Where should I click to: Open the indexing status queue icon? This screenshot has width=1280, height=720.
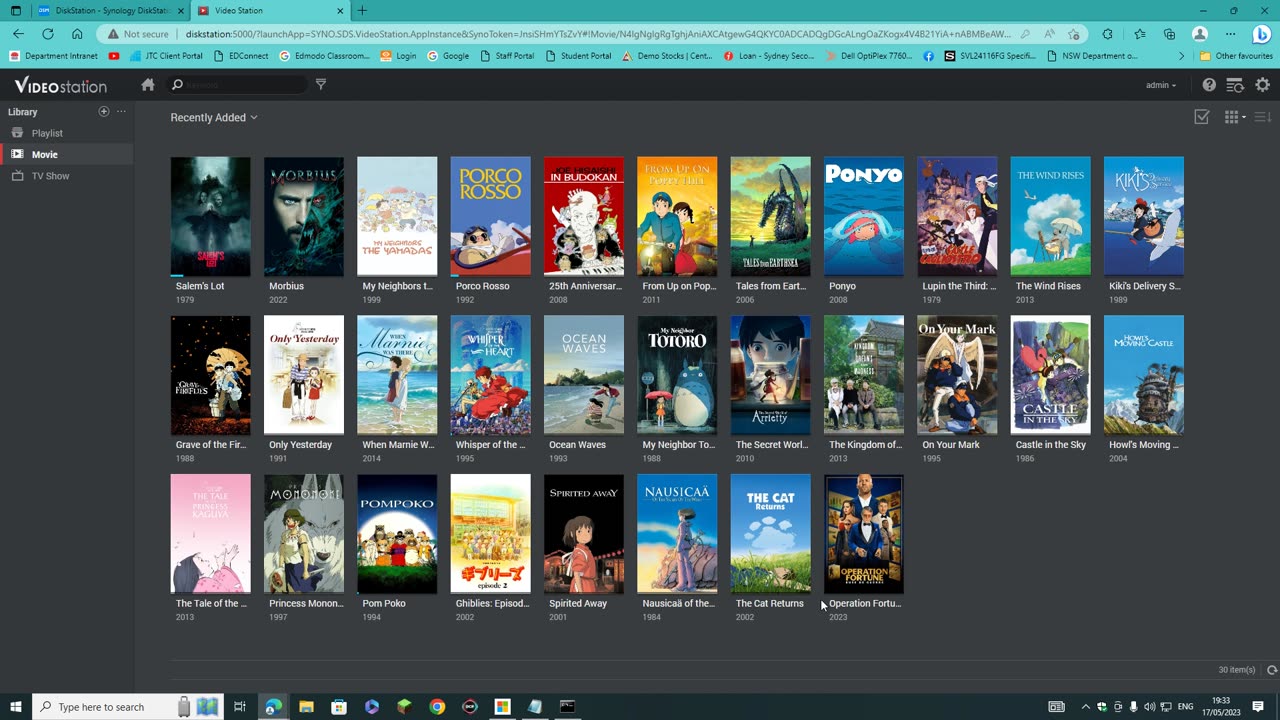point(1235,85)
